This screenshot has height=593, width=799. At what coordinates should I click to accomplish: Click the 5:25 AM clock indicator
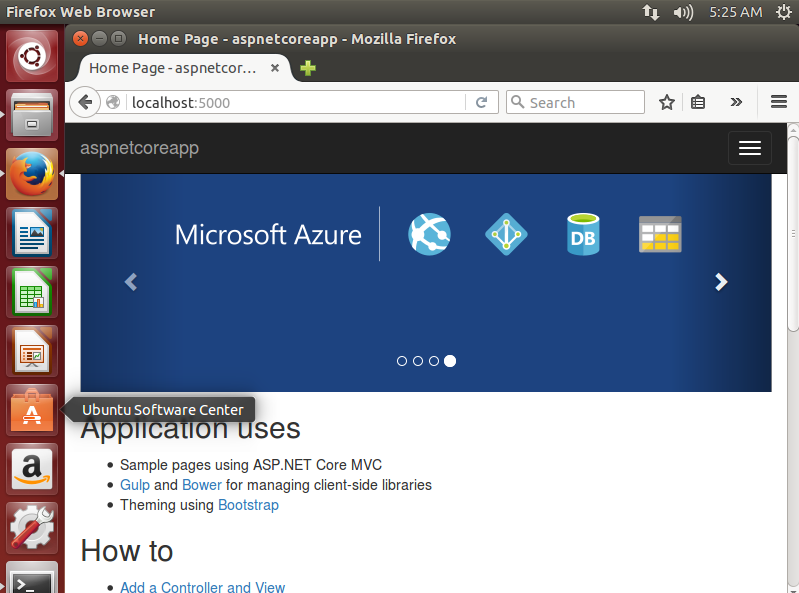(735, 12)
